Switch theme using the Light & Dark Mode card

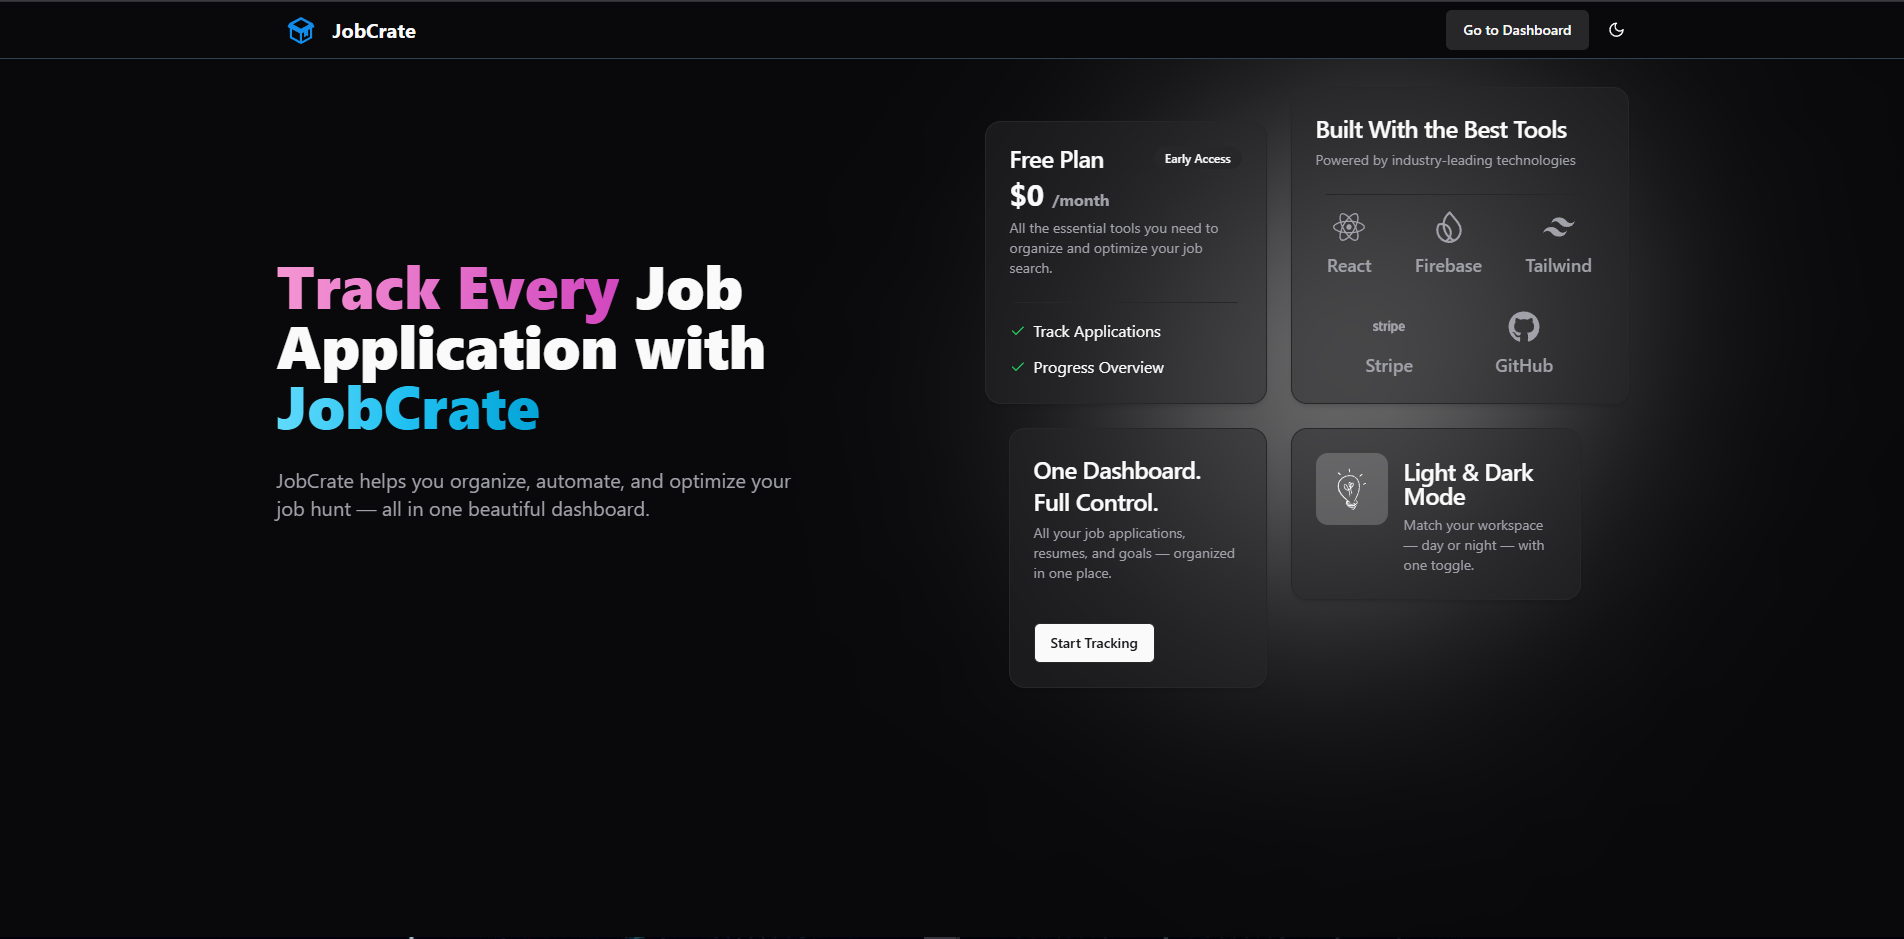(x=1435, y=514)
